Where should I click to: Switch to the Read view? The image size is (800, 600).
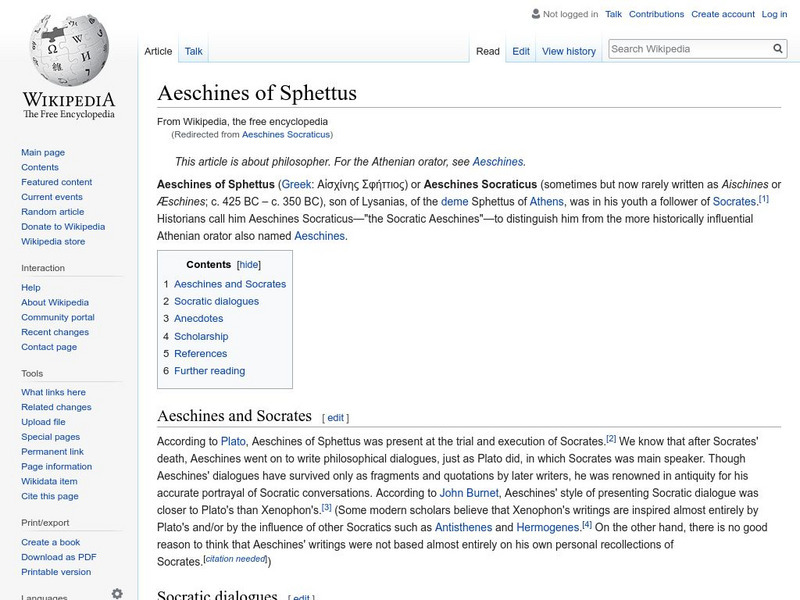[x=487, y=50]
